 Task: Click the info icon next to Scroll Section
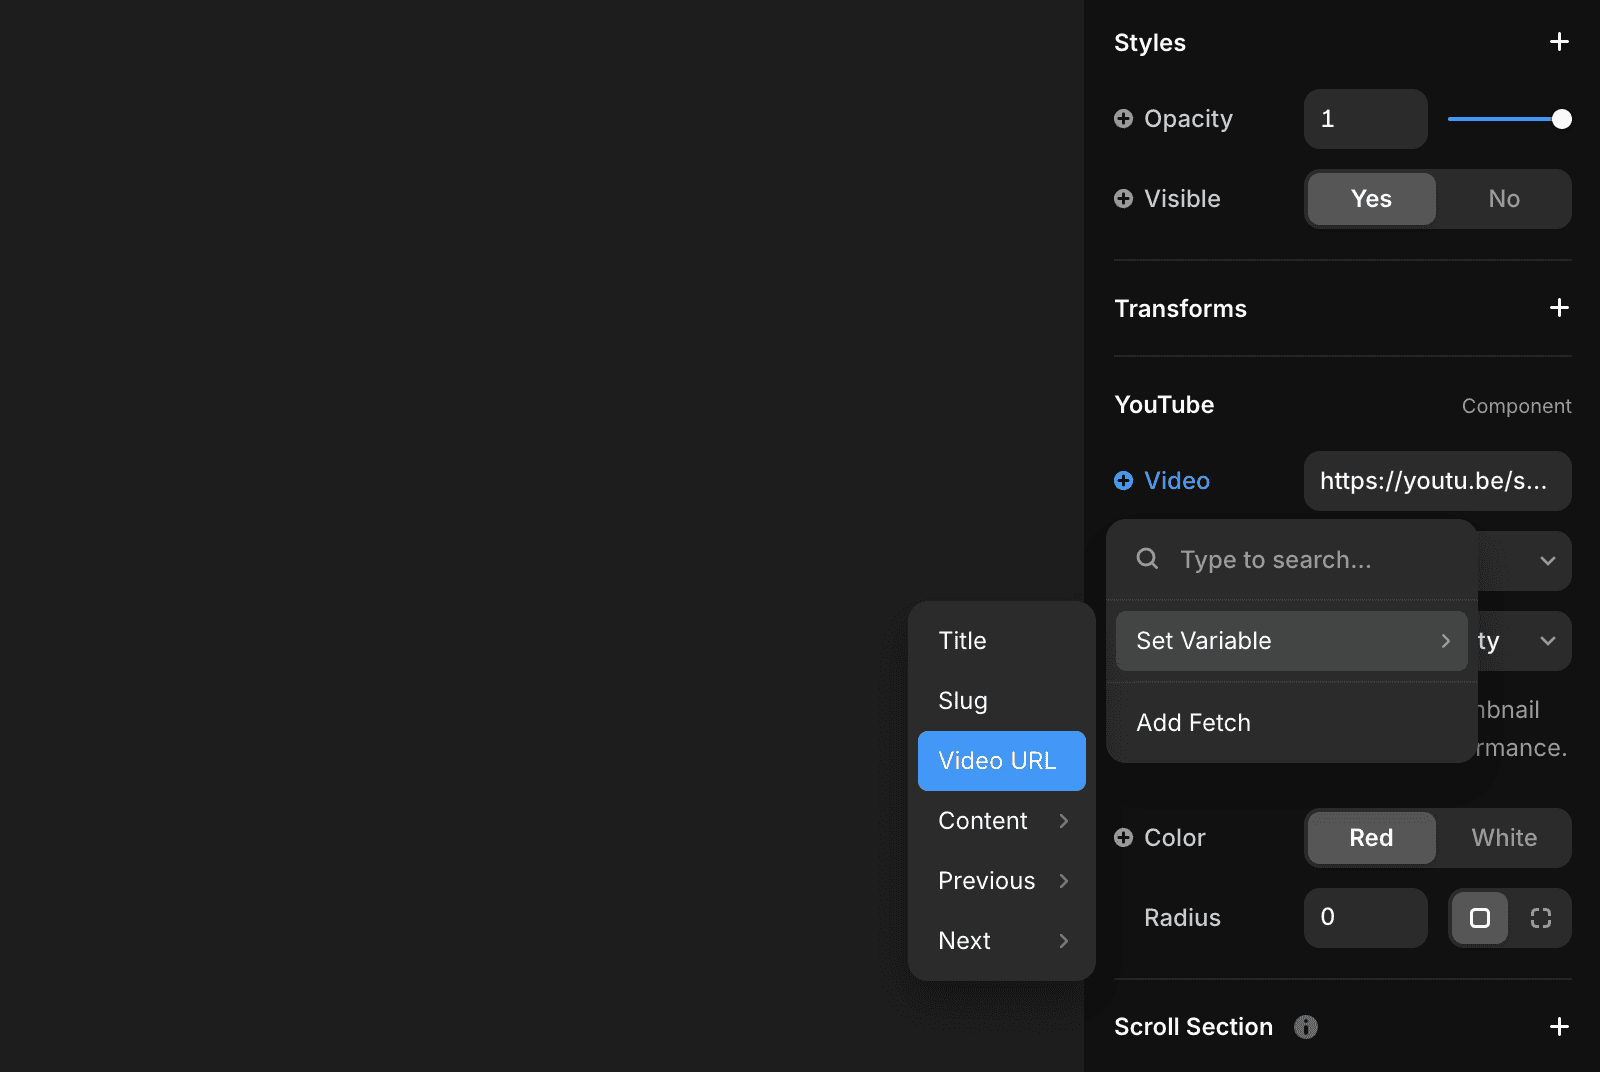click(1305, 1026)
